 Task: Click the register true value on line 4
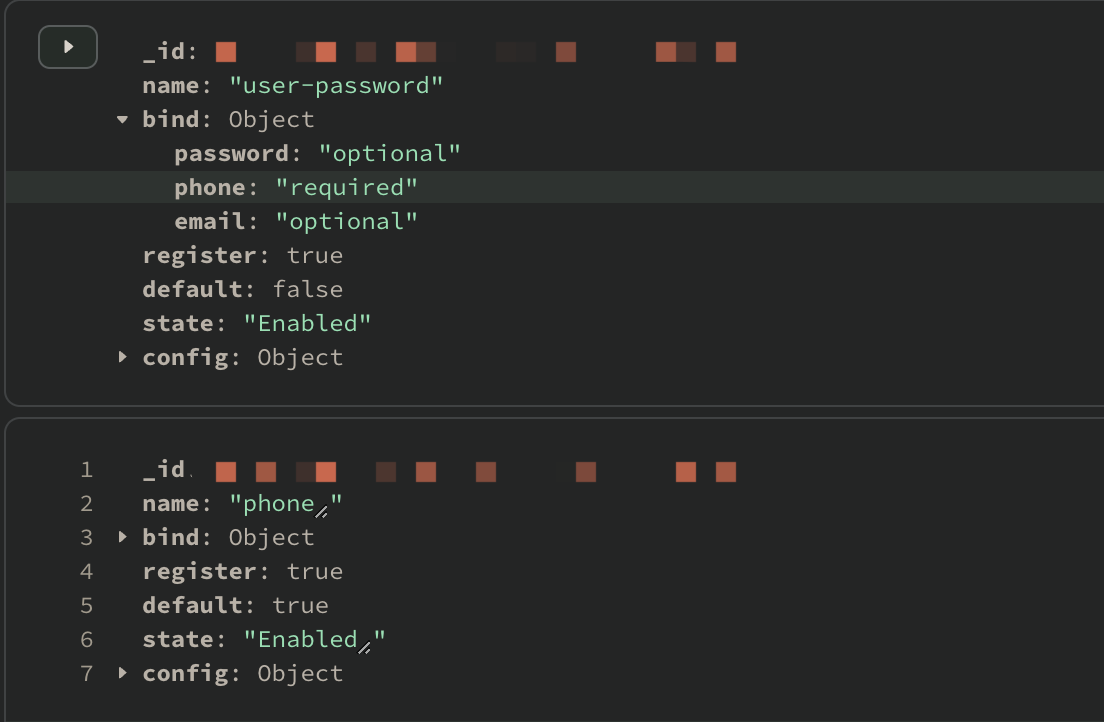(314, 571)
